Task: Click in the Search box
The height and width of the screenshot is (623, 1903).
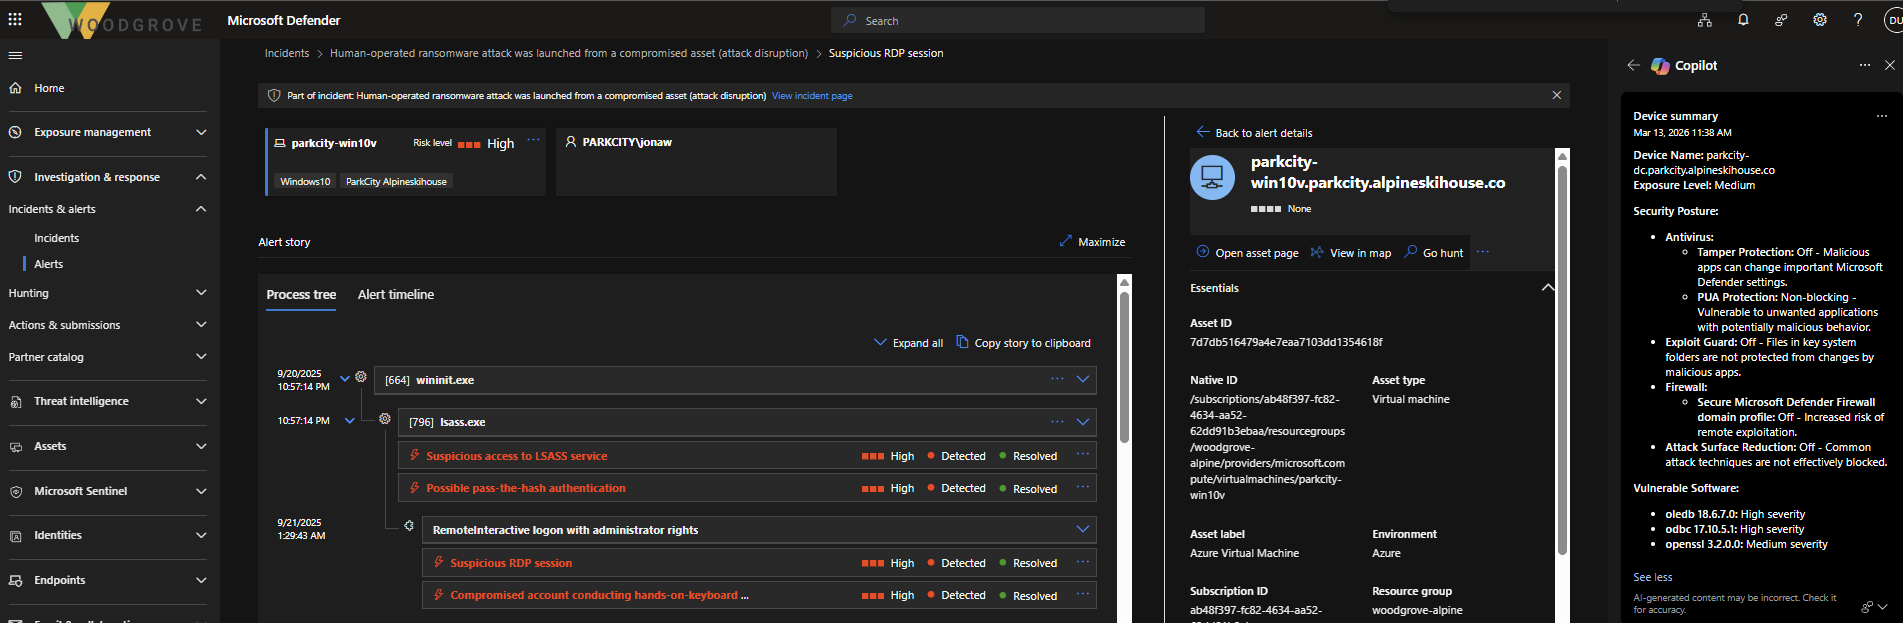Action: 1017,21
